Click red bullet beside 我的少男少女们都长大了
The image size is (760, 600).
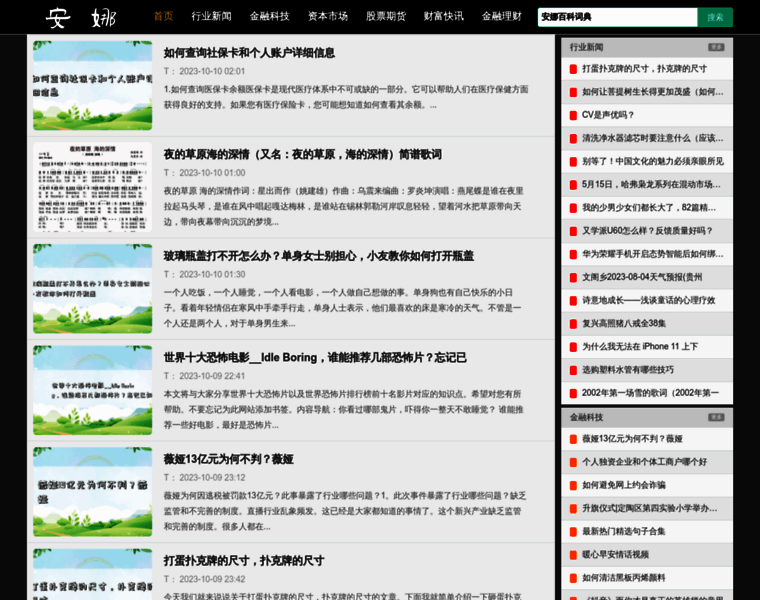573,208
